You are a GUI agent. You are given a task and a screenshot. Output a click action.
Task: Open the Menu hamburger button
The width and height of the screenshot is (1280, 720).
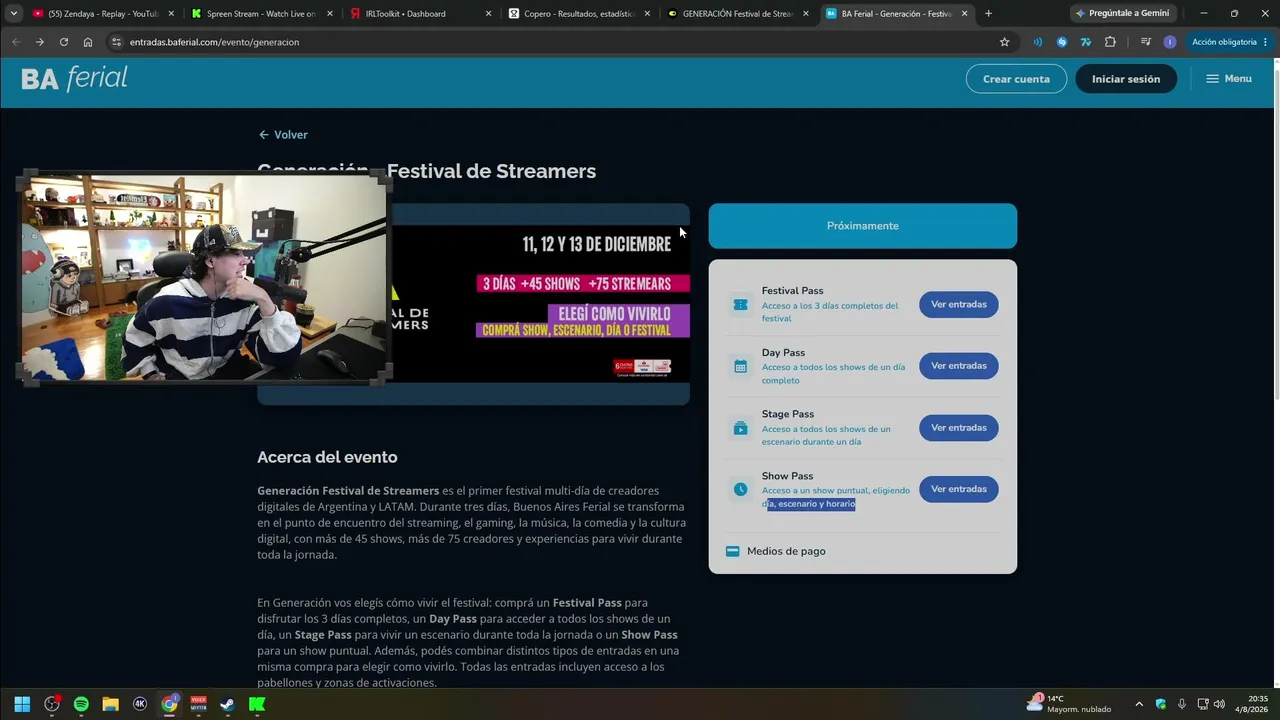(x=1228, y=79)
